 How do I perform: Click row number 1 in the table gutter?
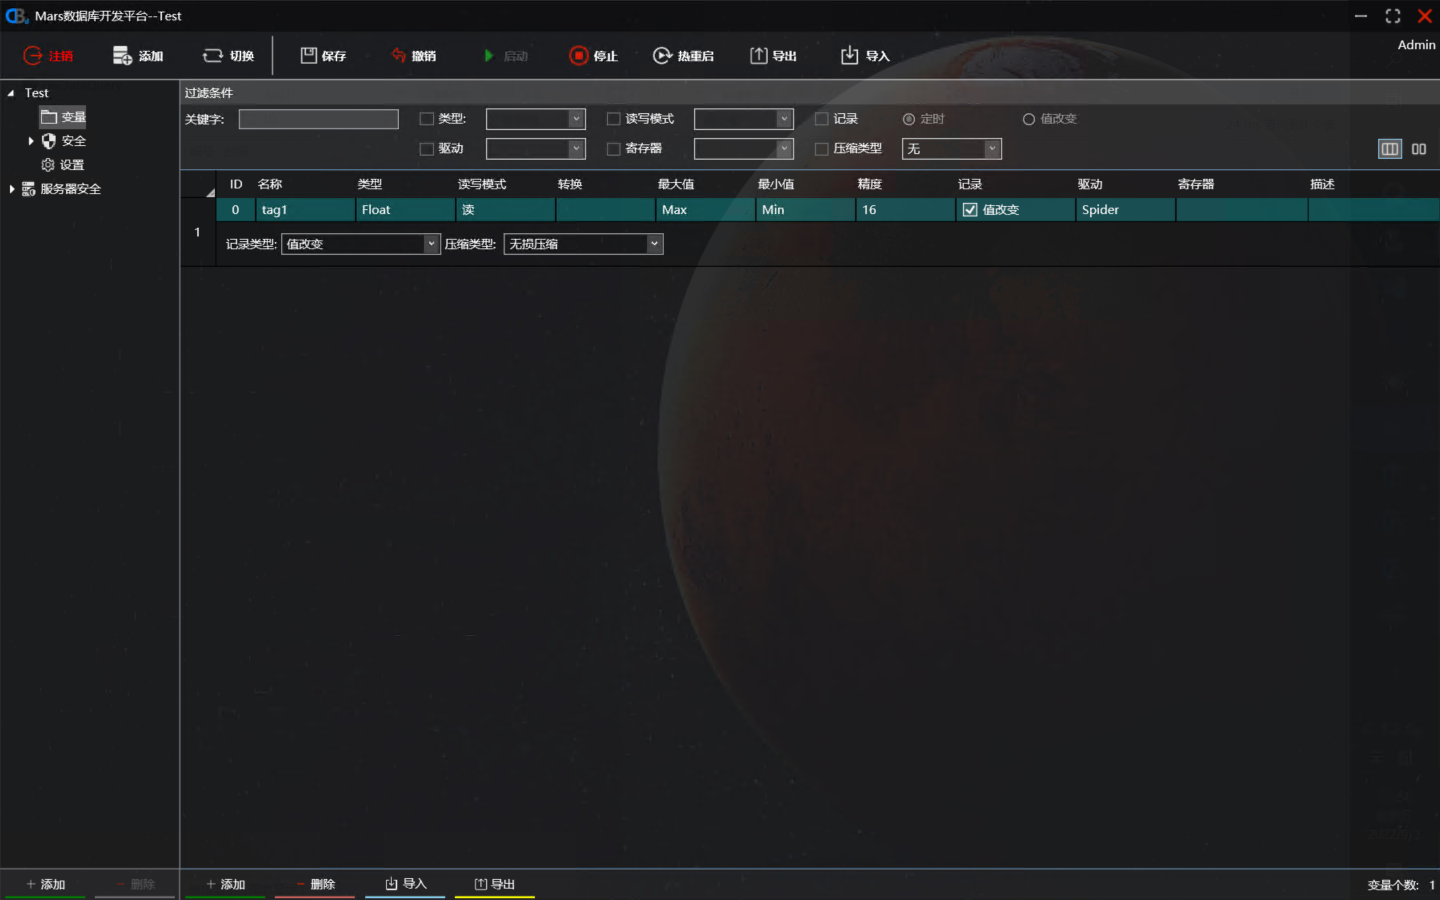198,232
